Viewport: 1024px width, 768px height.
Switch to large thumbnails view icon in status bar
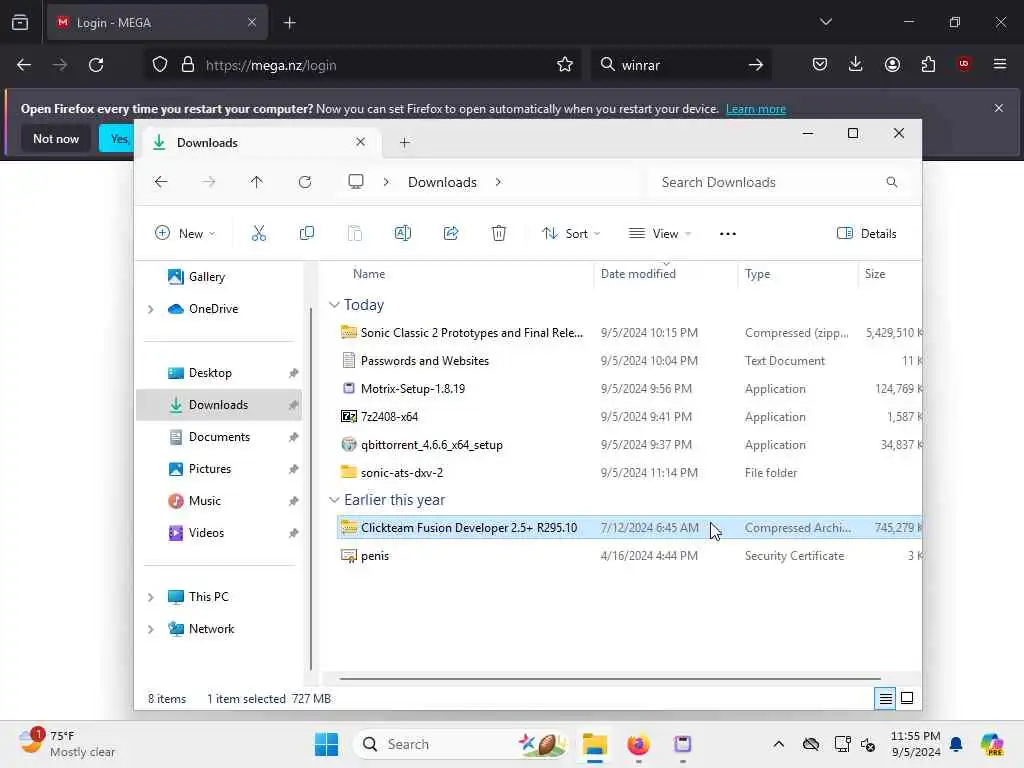[907, 698]
